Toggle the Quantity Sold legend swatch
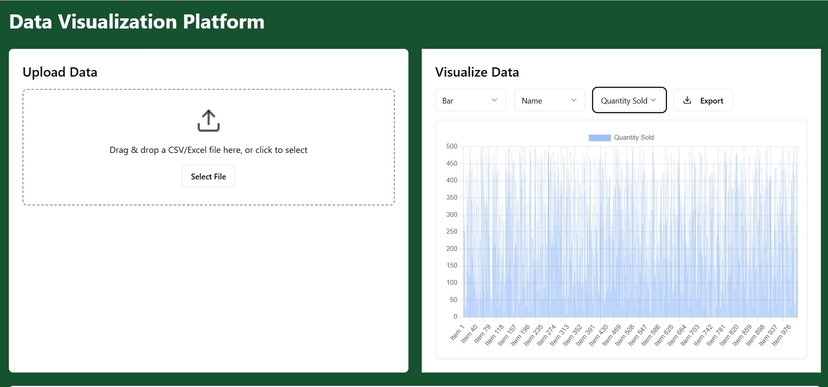 pos(599,138)
